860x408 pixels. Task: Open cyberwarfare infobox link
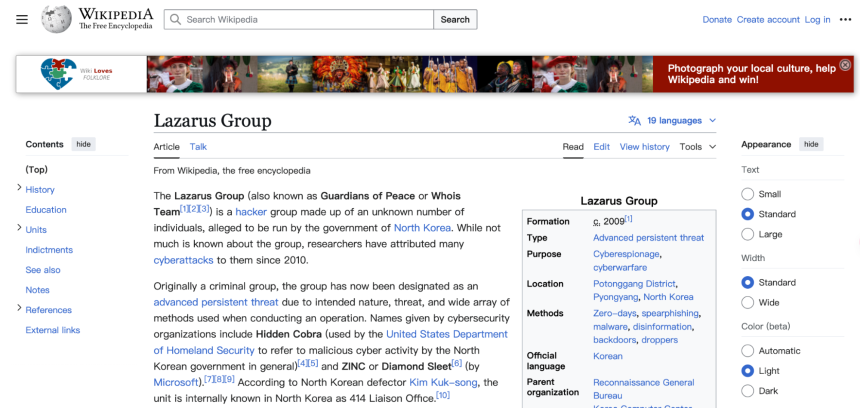coord(620,268)
